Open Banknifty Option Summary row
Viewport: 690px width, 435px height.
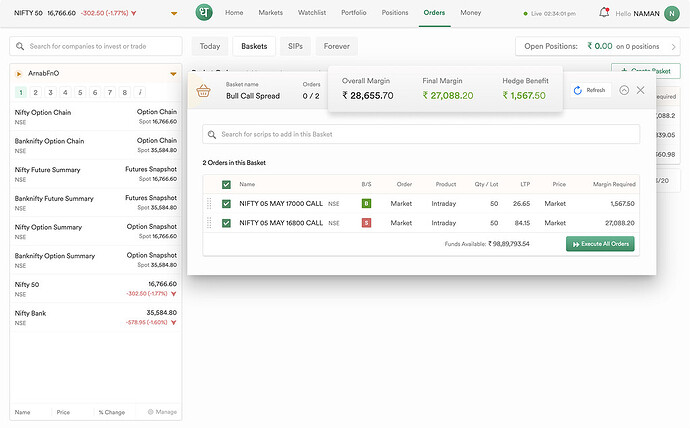click(95, 260)
